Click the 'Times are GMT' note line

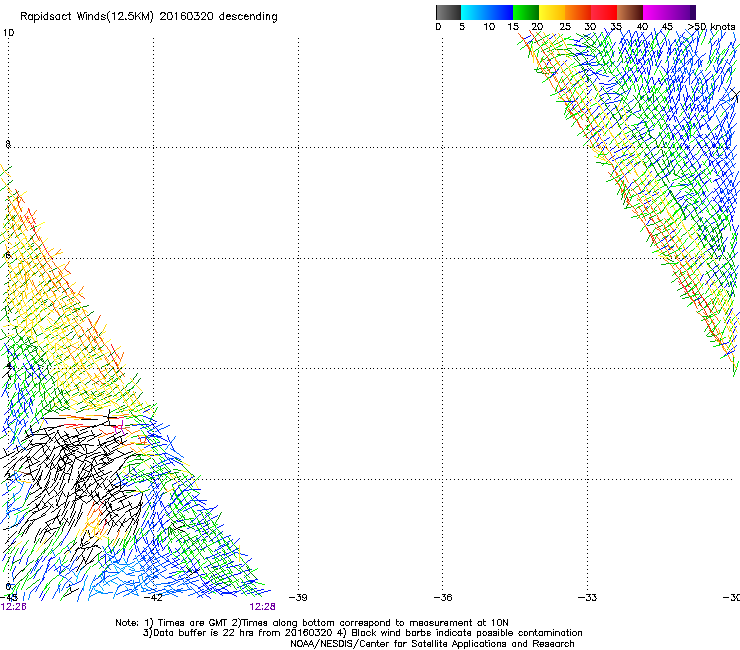click(x=312, y=623)
